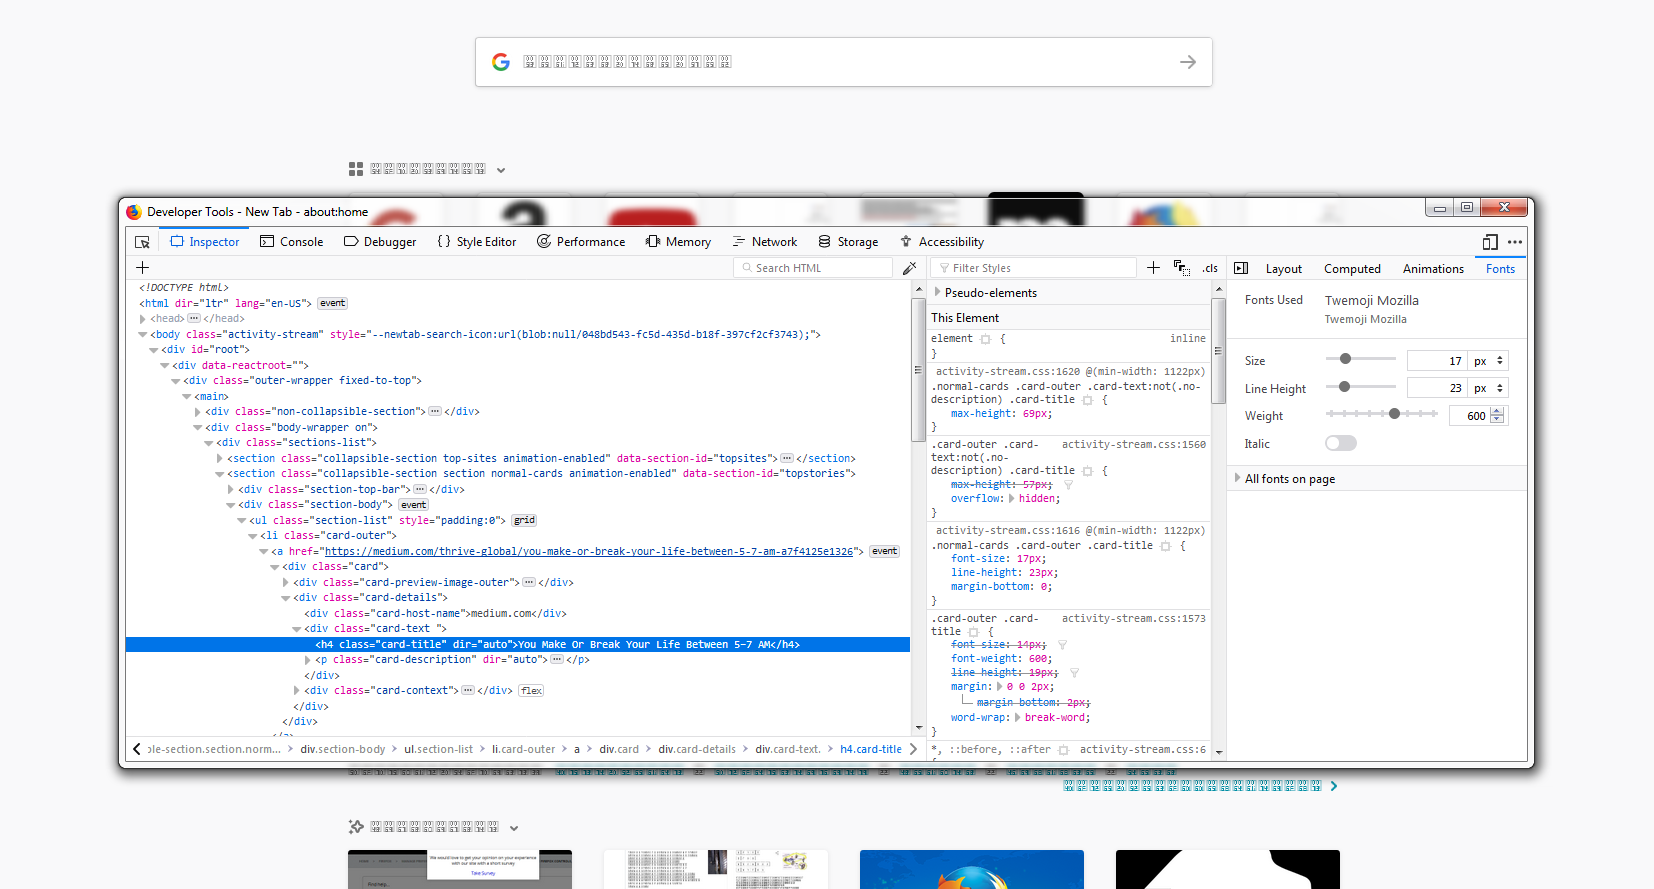1654x889 pixels.
Task: Click the create new node plus icon
Action: [142, 268]
